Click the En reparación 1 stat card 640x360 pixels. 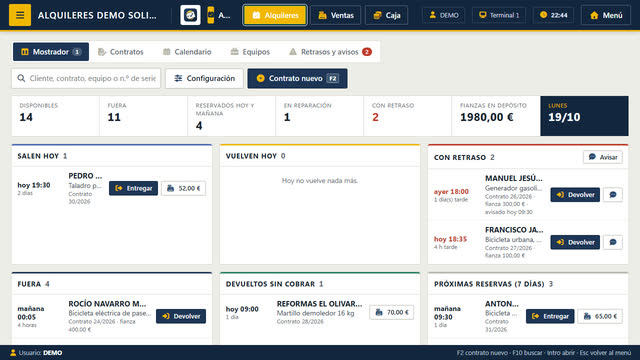[x=320, y=116]
